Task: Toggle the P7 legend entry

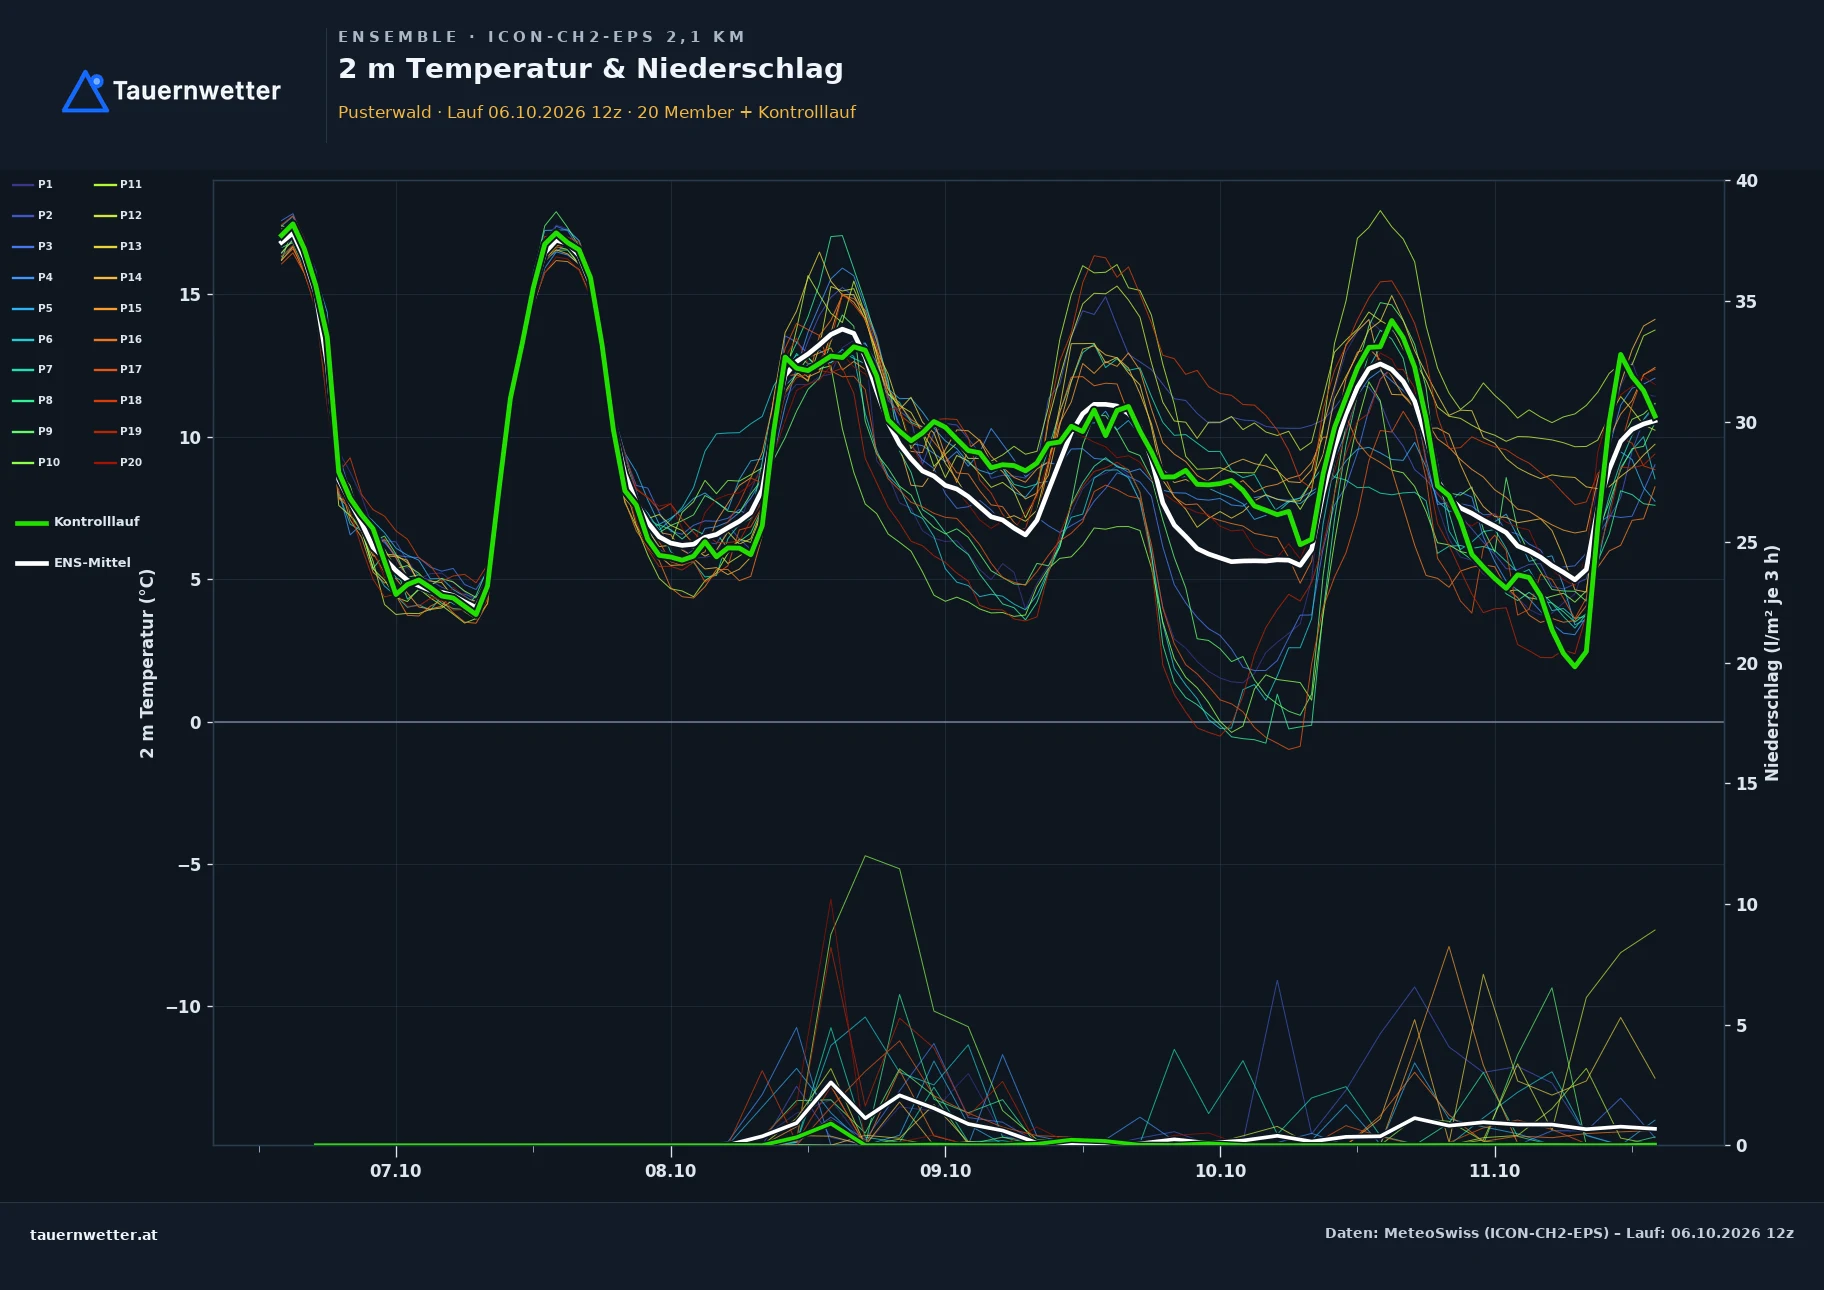Action: click(33, 369)
